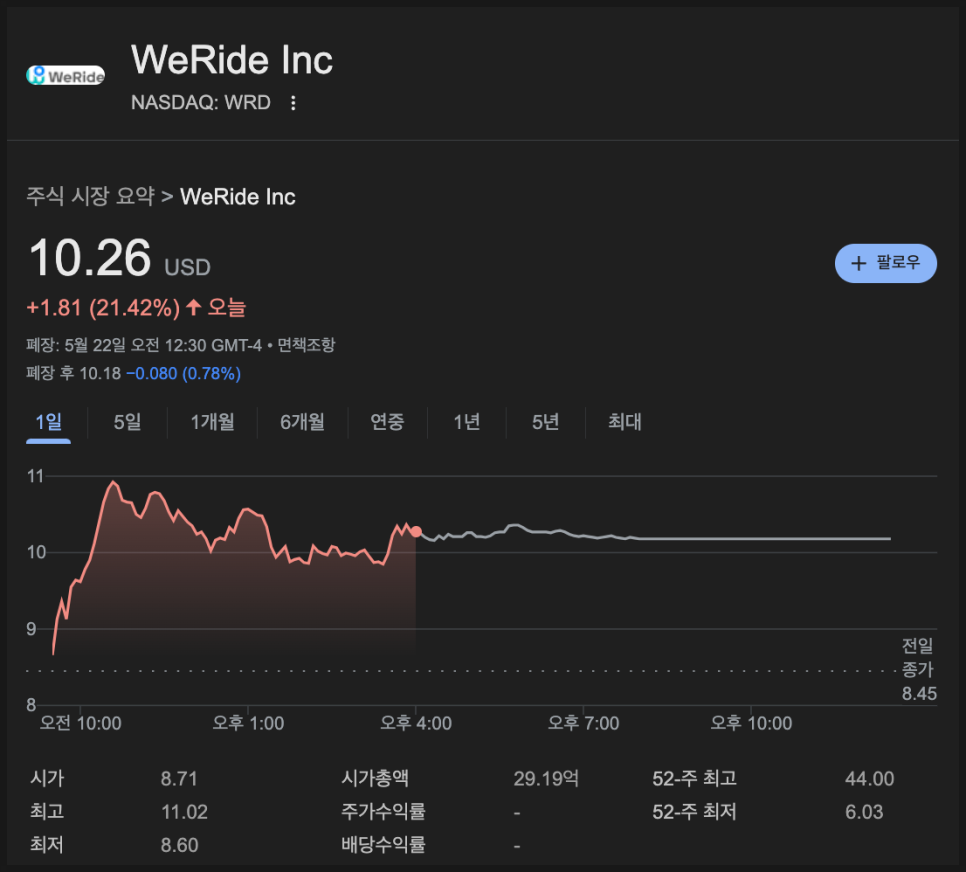This screenshot has height=872, width=966.
Task: Click the 52-주 최고 label
Action: [x=694, y=778]
